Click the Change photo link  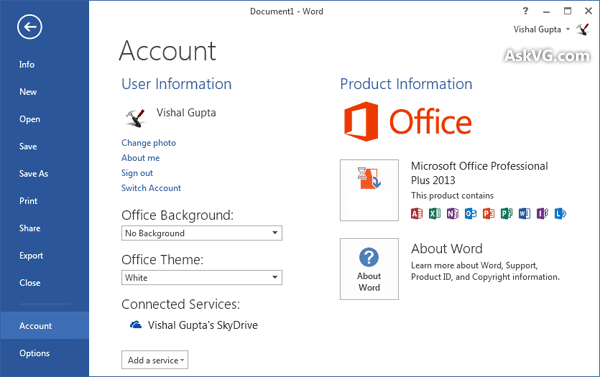pos(149,143)
